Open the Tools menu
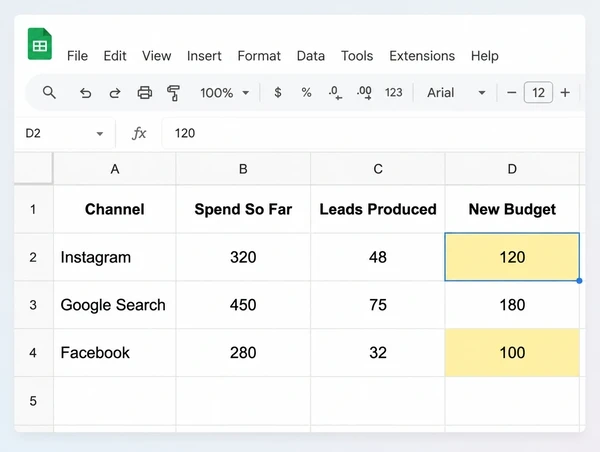This screenshot has height=452, width=600. click(x=357, y=56)
